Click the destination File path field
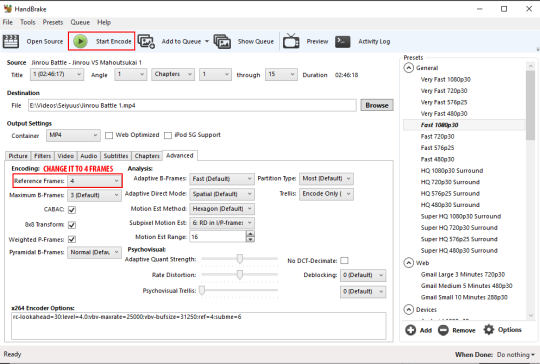The height and width of the screenshot is (364, 540). [192, 105]
